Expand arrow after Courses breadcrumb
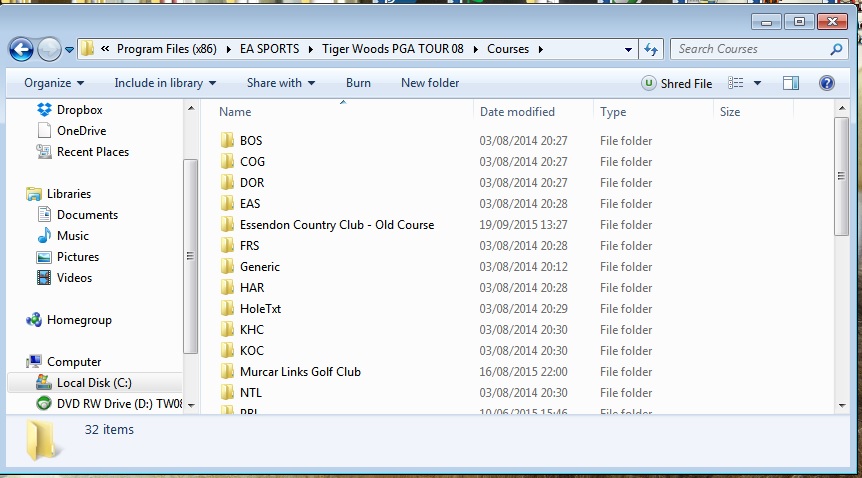The image size is (862, 478). pyautogui.click(x=541, y=50)
